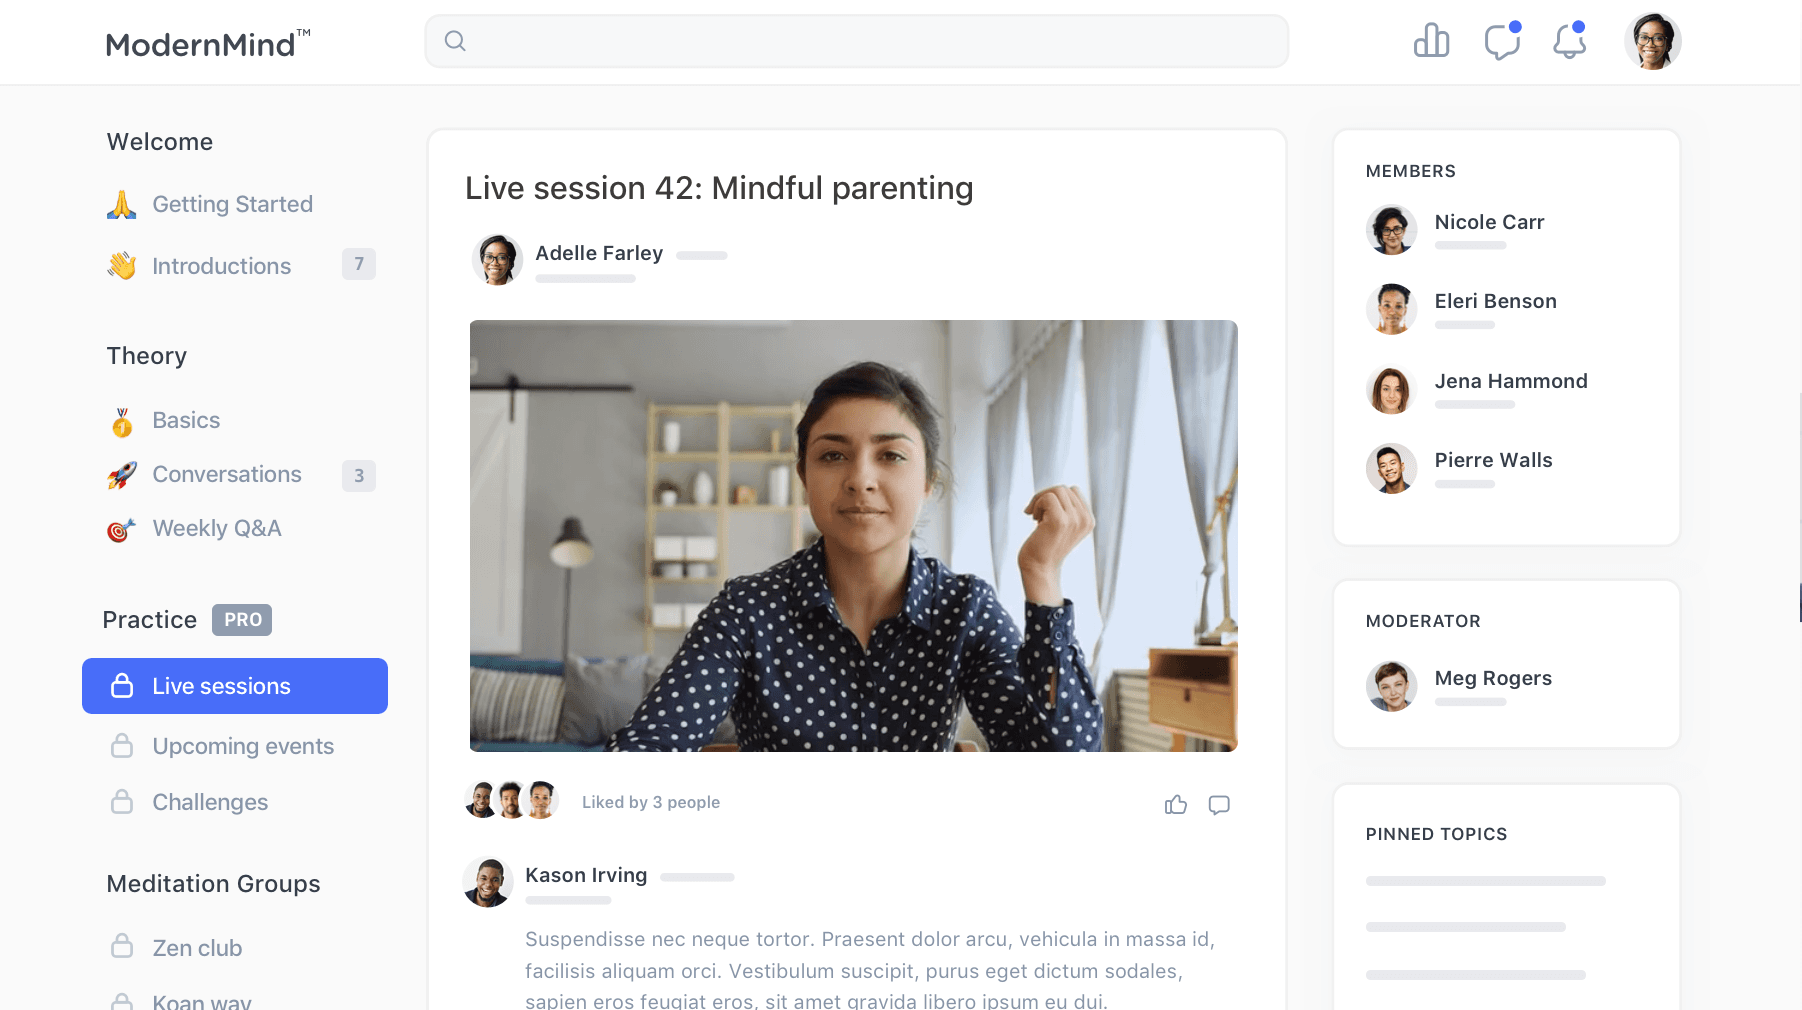Click the Conversations badge showing 3
Viewport: 1802px width, 1010px height.
point(359,476)
